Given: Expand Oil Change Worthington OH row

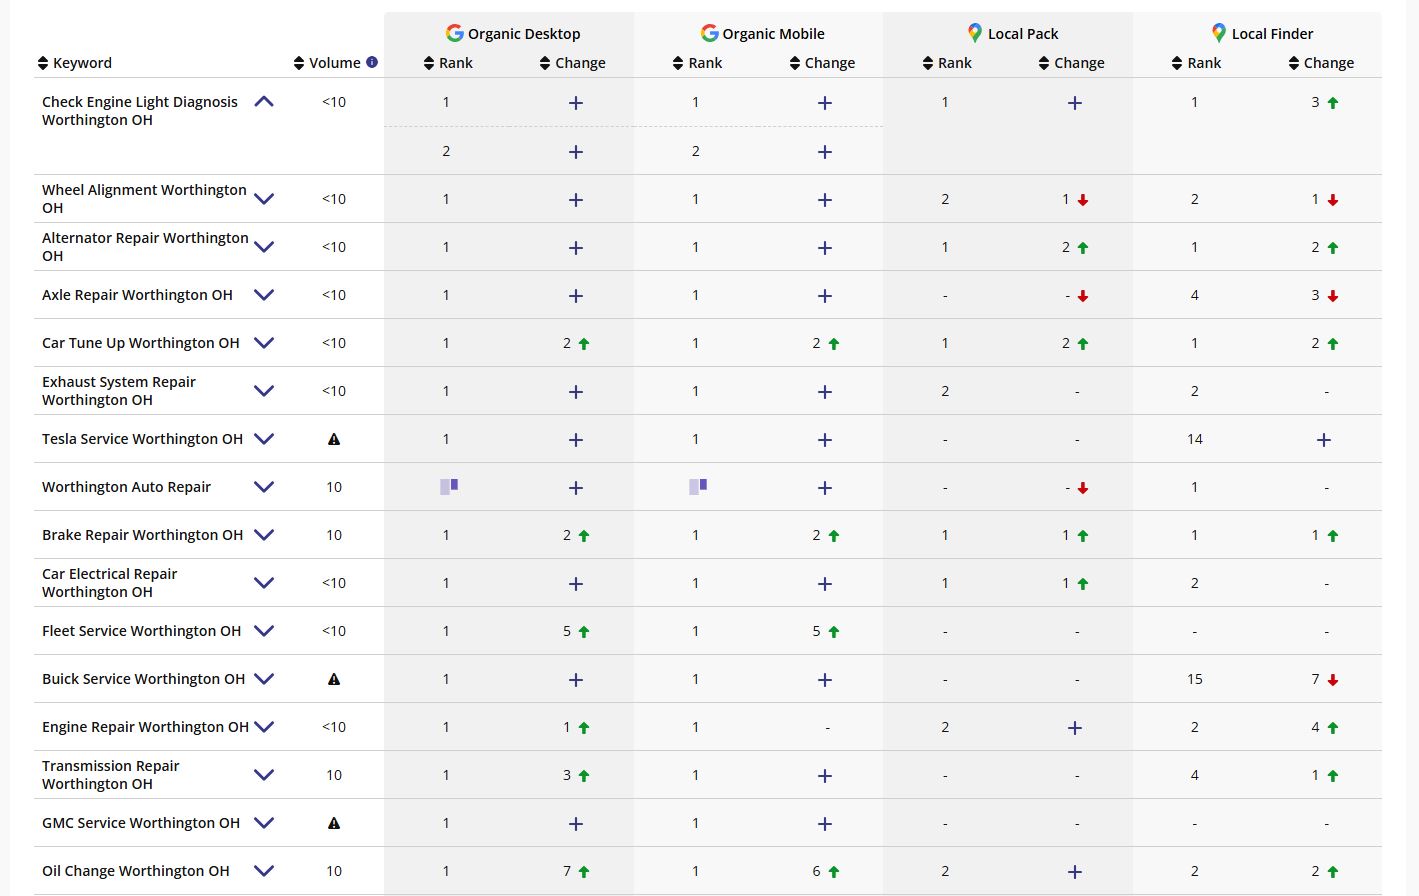Looking at the screenshot, I should click(264, 871).
